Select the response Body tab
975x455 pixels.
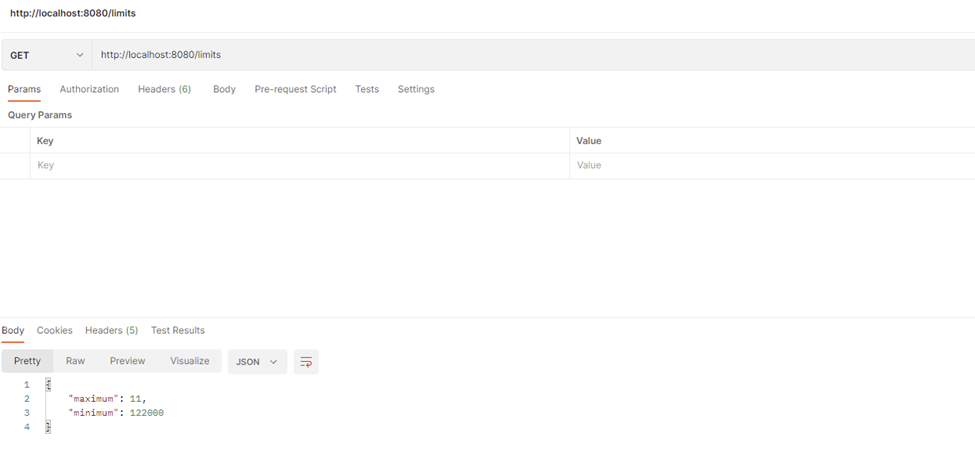[13, 330]
